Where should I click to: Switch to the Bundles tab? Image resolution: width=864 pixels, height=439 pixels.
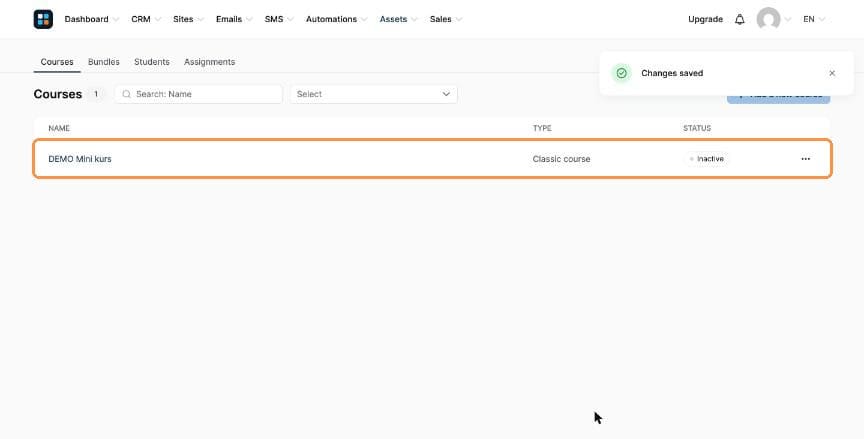(104, 62)
